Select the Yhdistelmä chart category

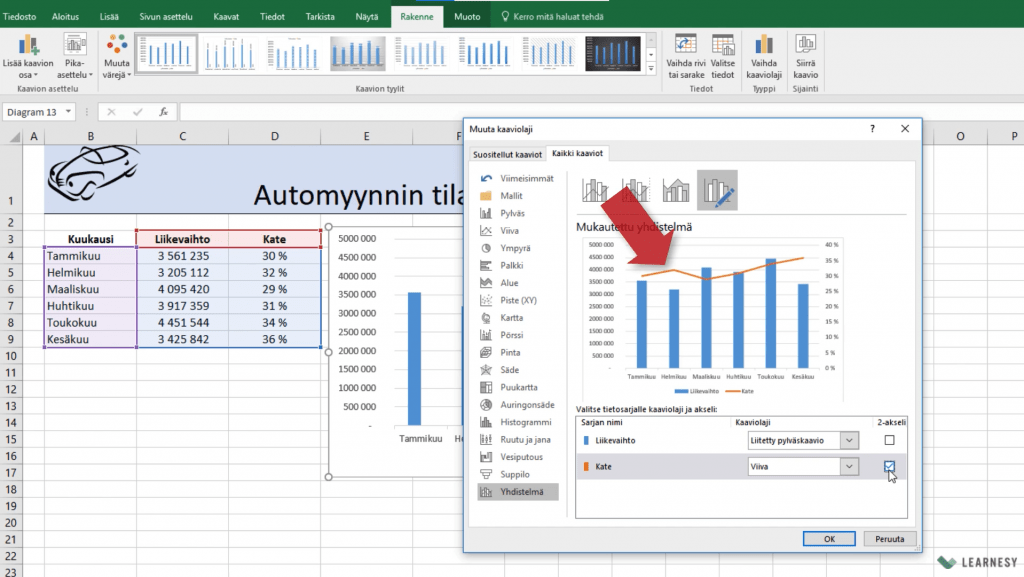(x=518, y=491)
